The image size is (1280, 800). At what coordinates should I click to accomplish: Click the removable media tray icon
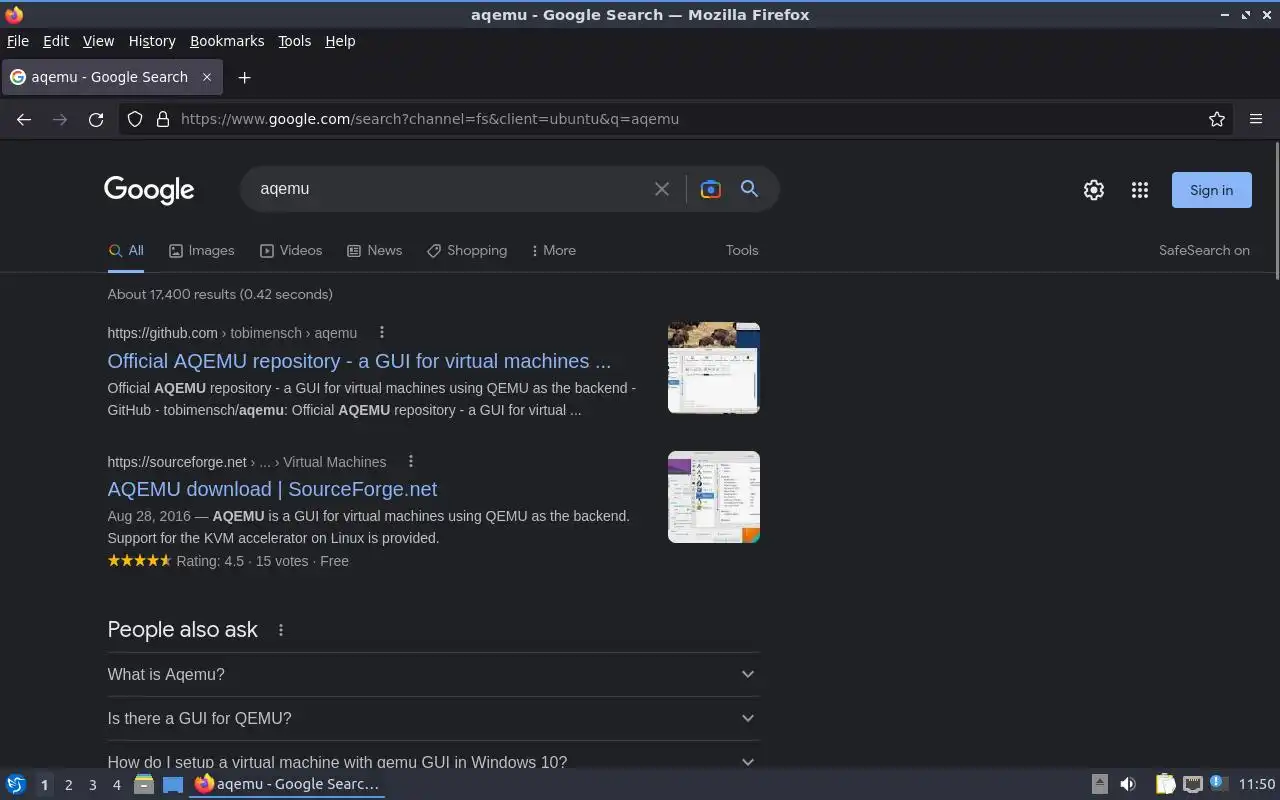pos(1099,785)
